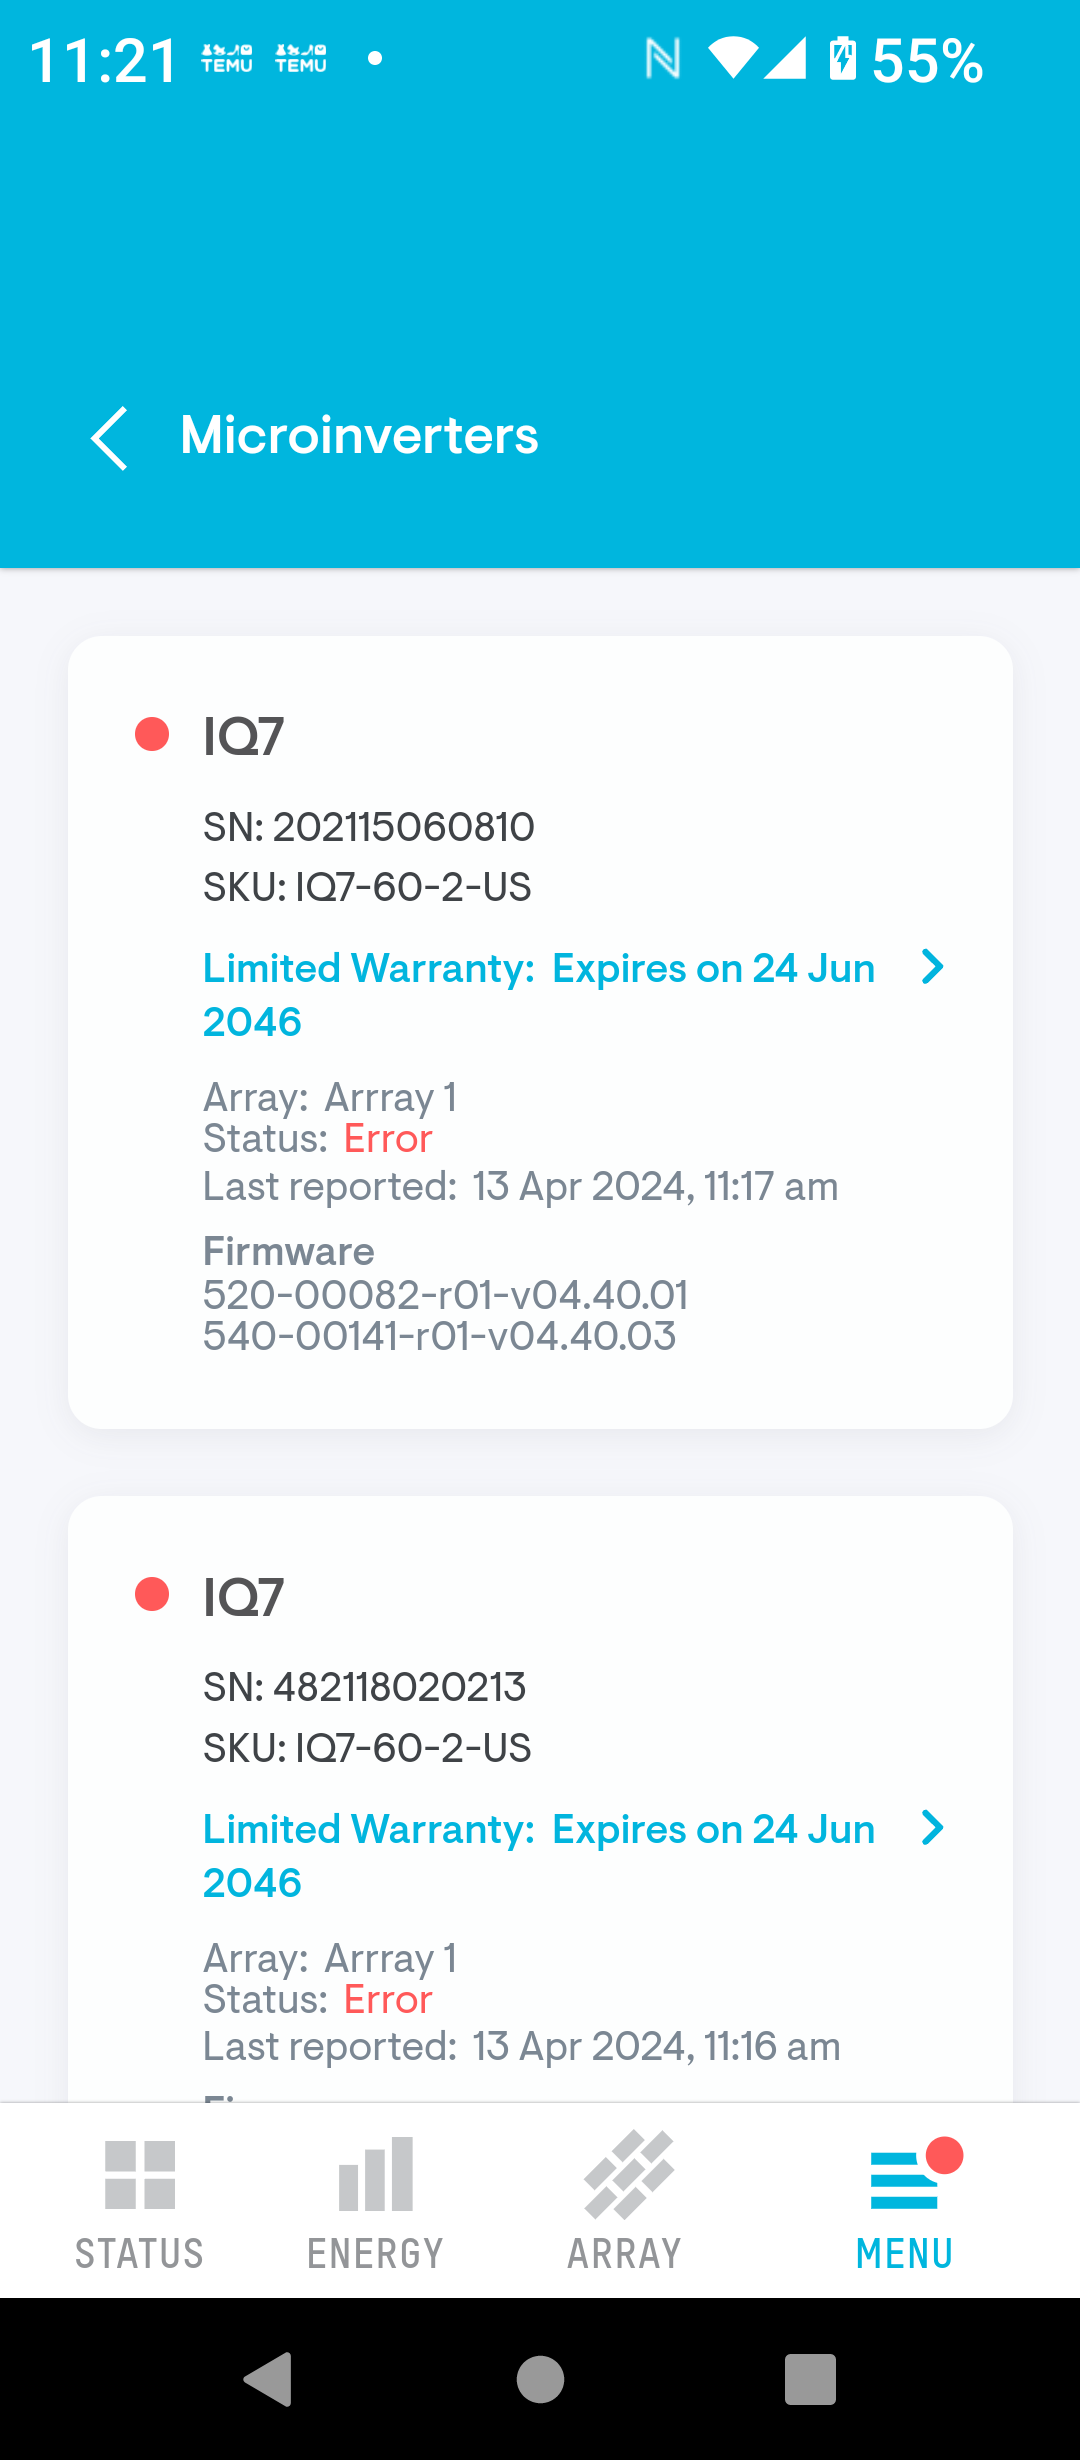Tap the Android home circle button
Image resolution: width=1080 pixels, height=2460 pixels.
click(x=540, y=2378)
